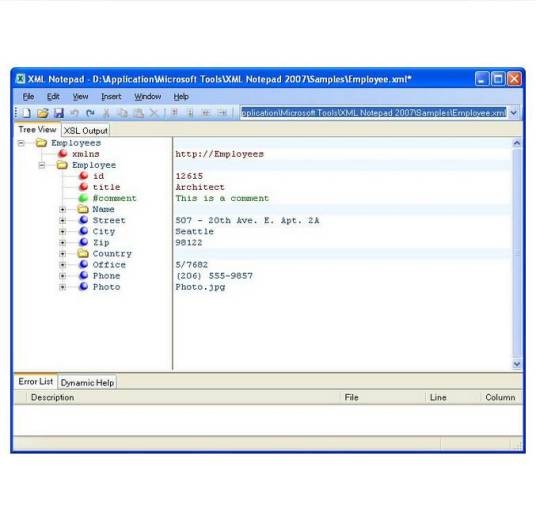Image resolution: width=536 pixels, height=505 pixels.
Task: Expand the Phone node
Action: 63,276
